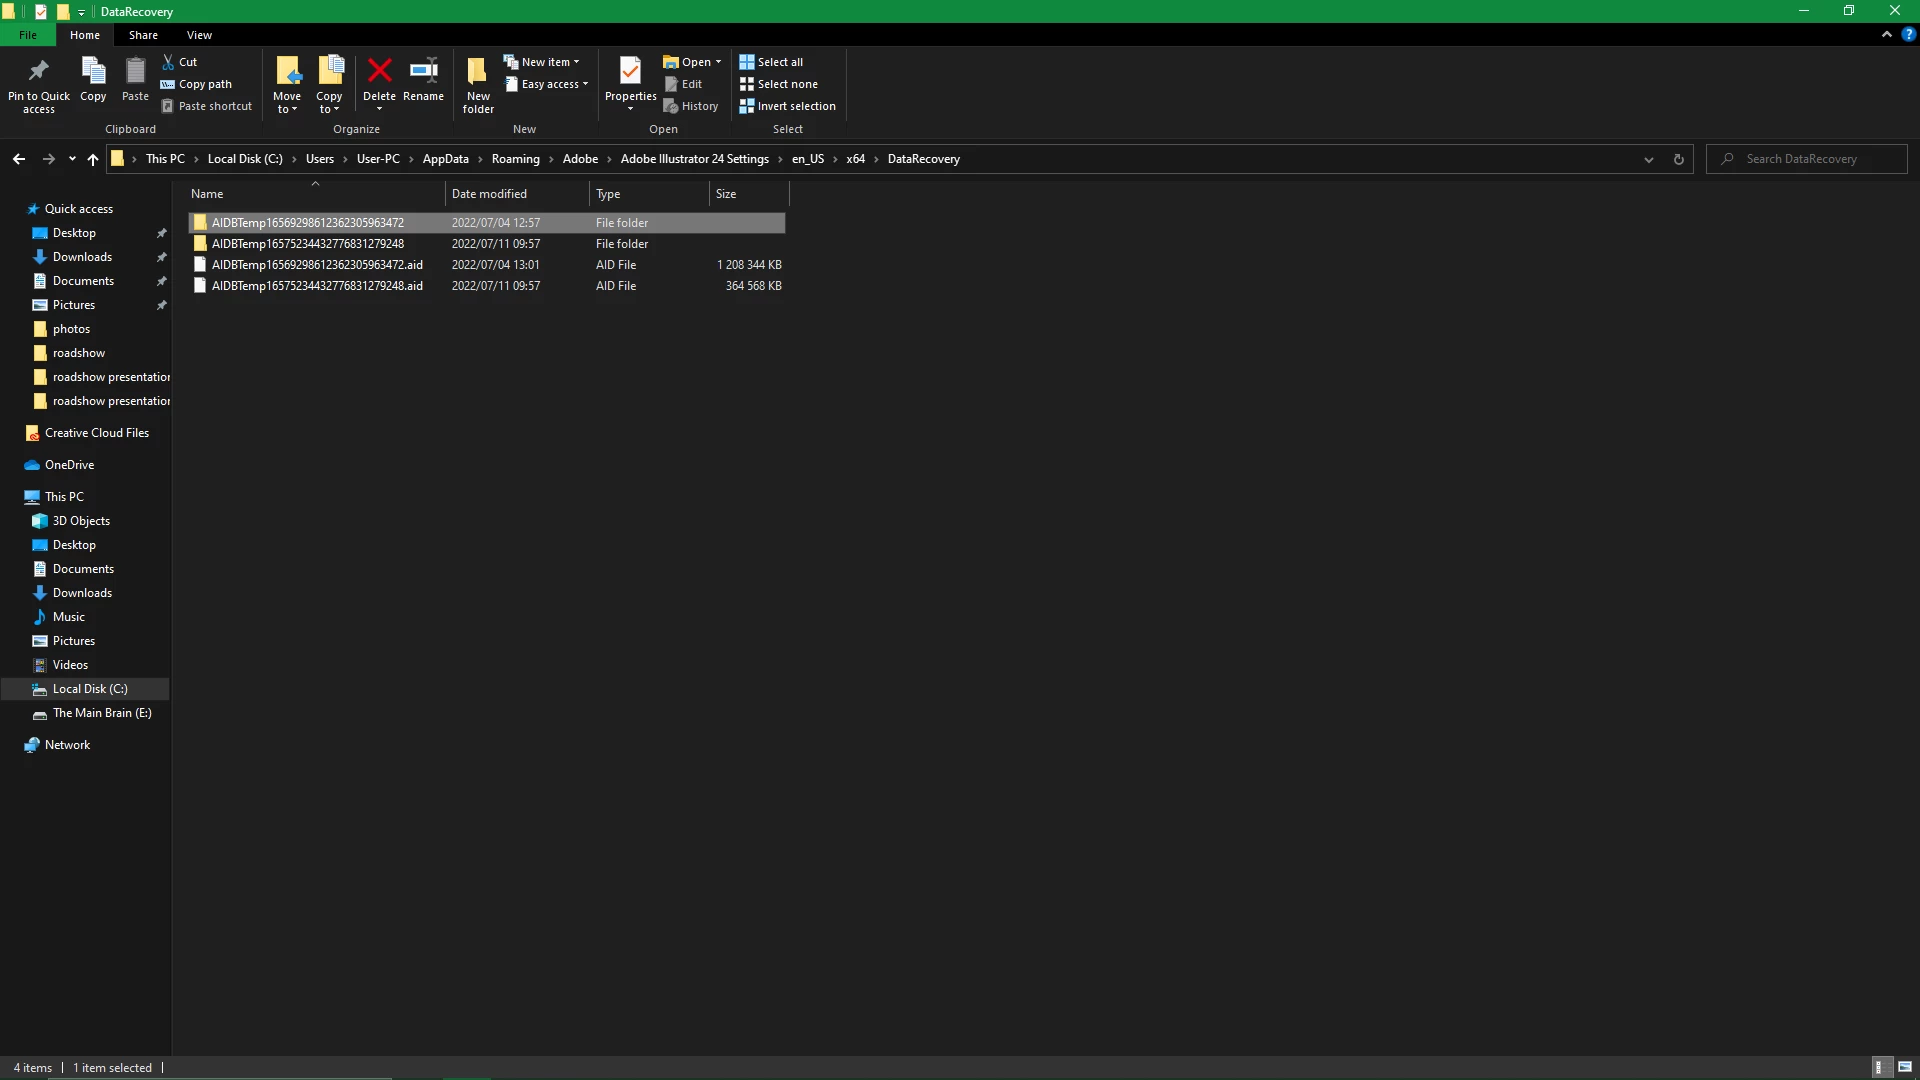Switch to the View ribbon tab
This screenshot has height=1080, width=1920.
tap(199, 35)
